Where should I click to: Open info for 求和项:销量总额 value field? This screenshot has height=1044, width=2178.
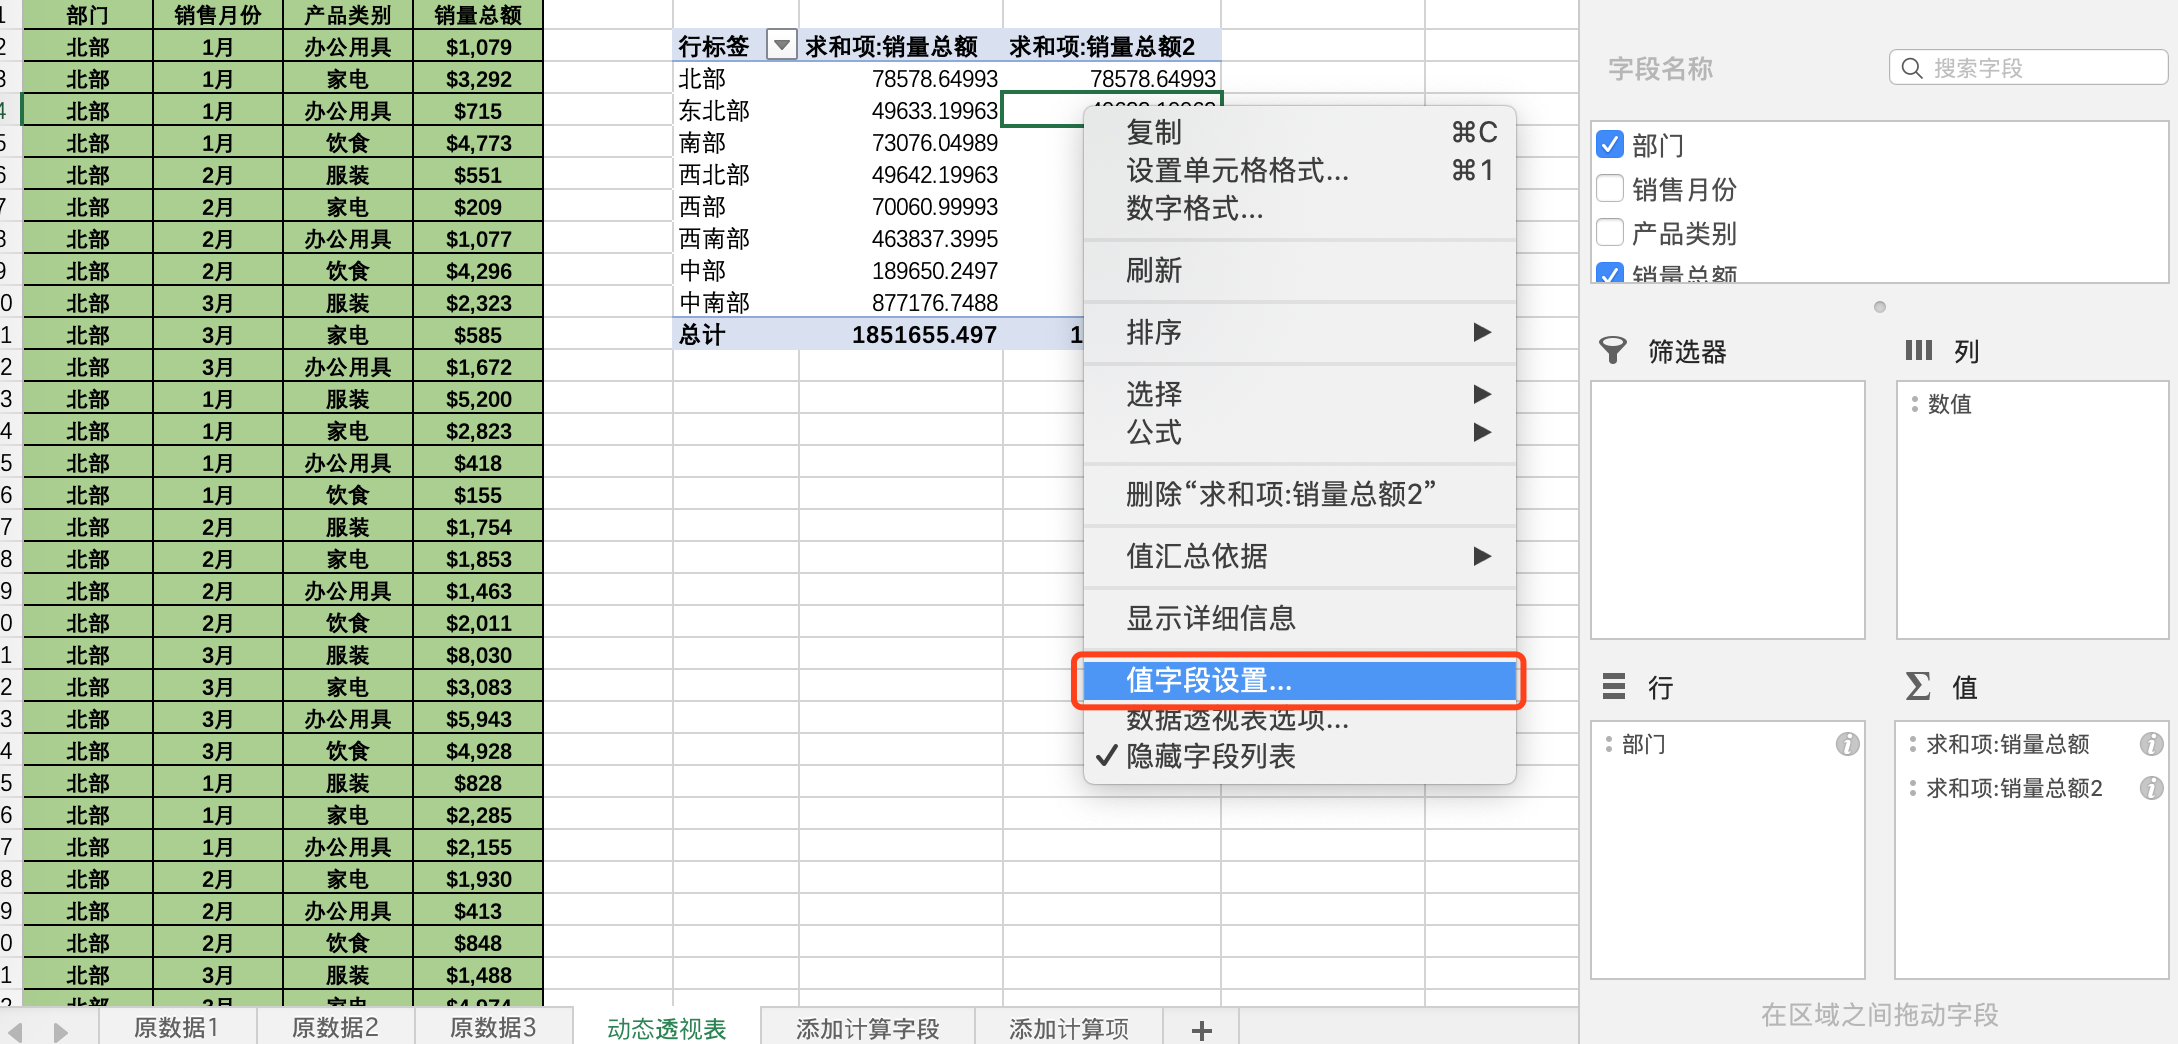2151,744
